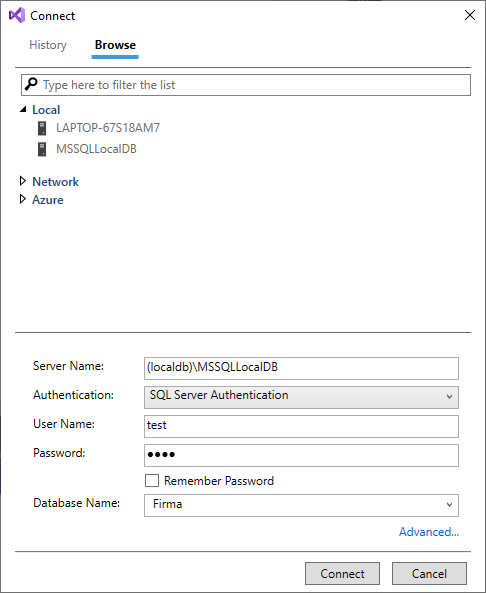
Task: Collapse the Local server group
Action: [x=23, y=109]
